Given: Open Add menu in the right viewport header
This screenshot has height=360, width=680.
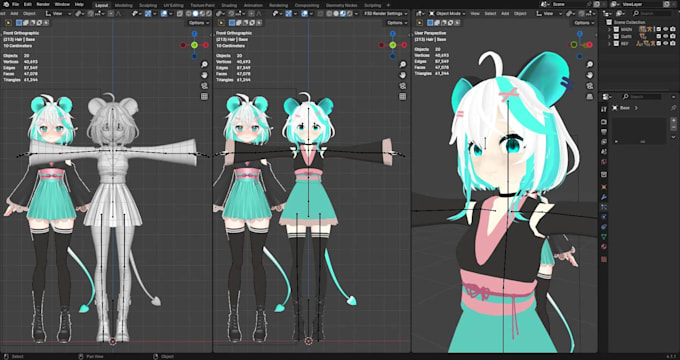Looking at the screenshot, I should [505, 13].
